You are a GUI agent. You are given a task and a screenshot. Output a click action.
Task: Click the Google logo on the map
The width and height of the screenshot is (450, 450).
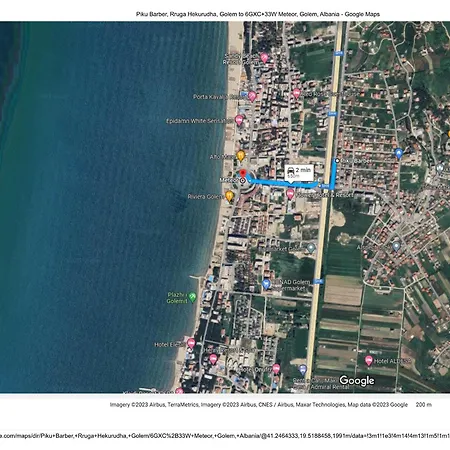357,381
